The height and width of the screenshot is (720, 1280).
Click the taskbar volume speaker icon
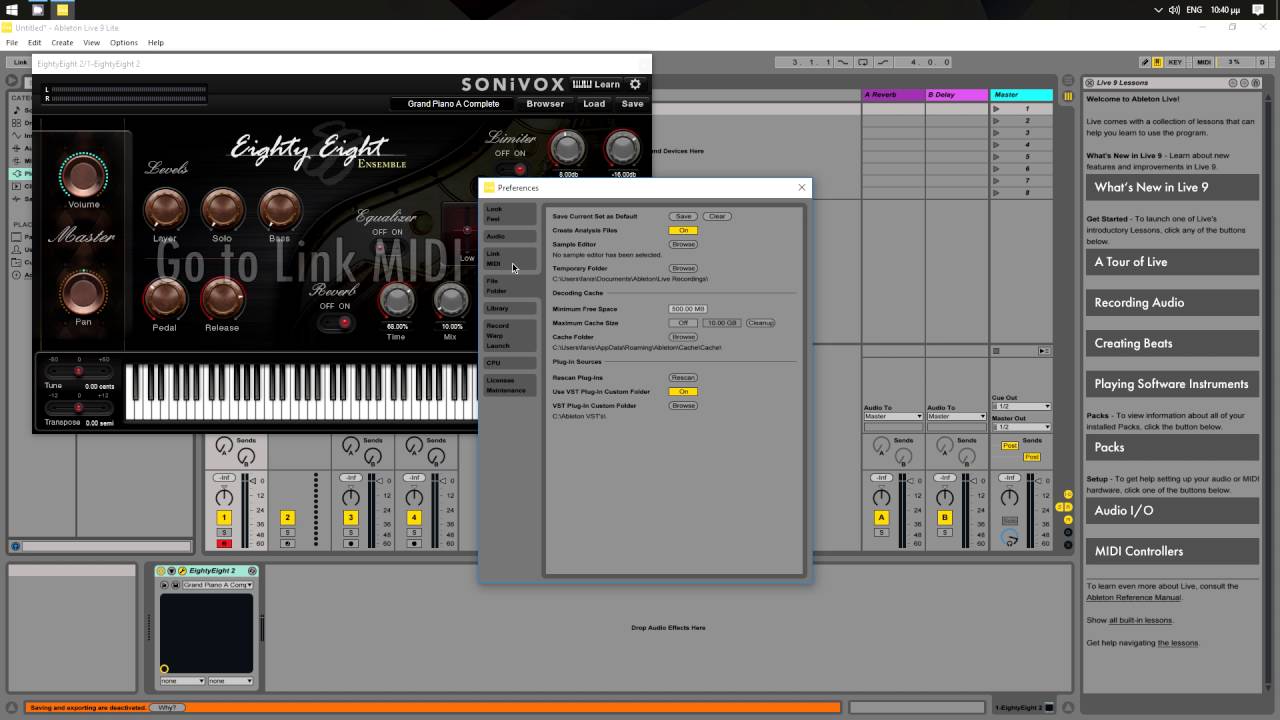point(1173,10)
